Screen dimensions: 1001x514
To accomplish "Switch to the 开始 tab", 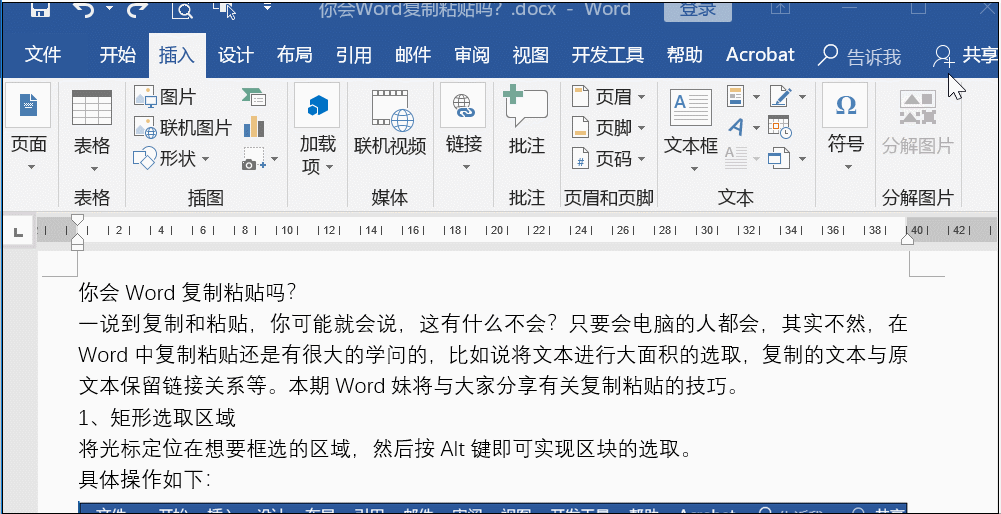I will tap(117, 55).
